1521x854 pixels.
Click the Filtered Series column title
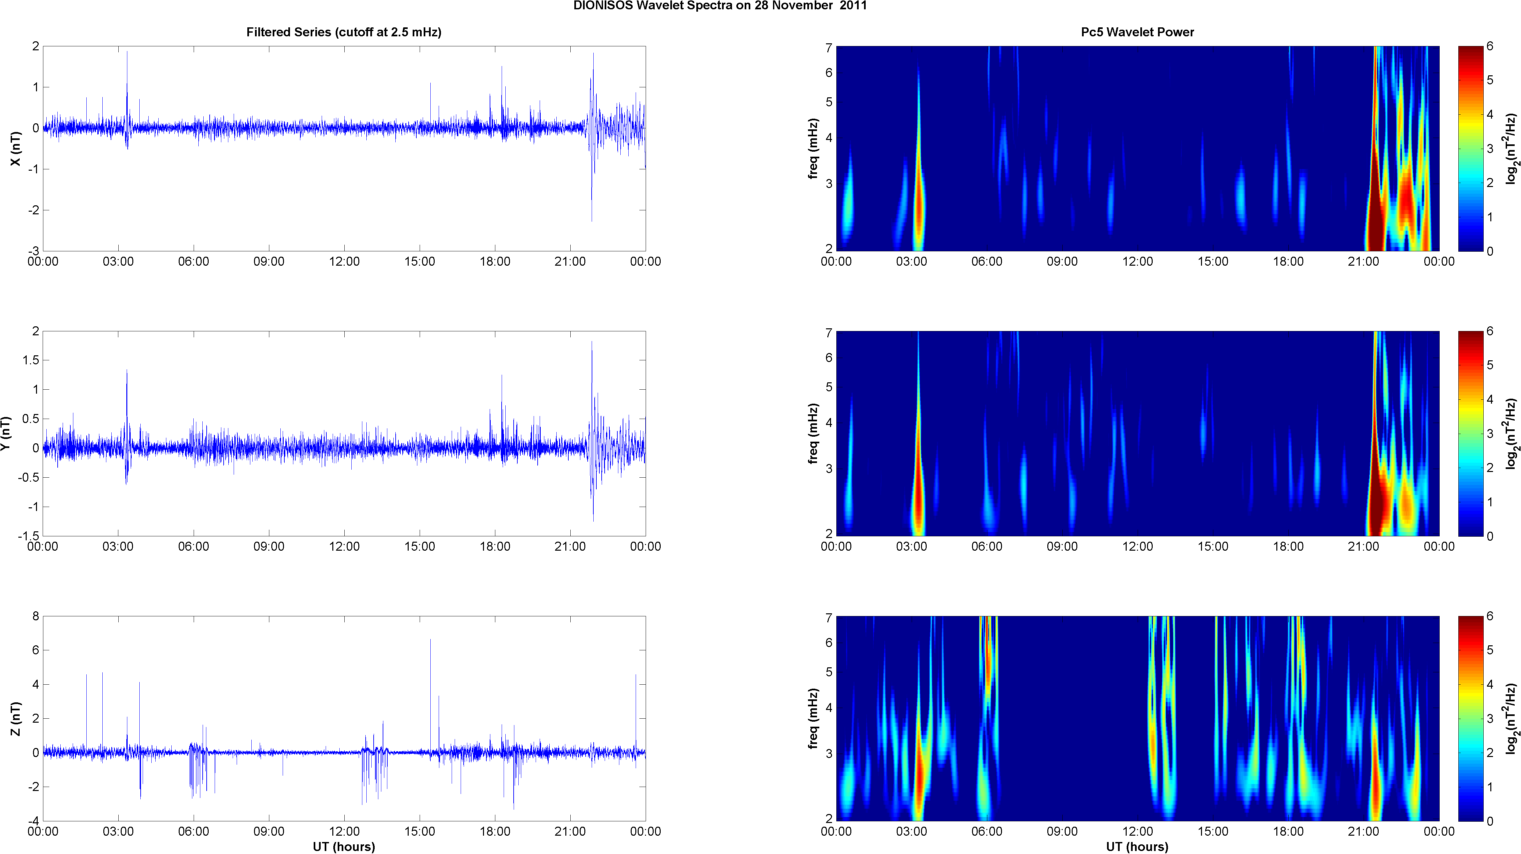[343, 32]
